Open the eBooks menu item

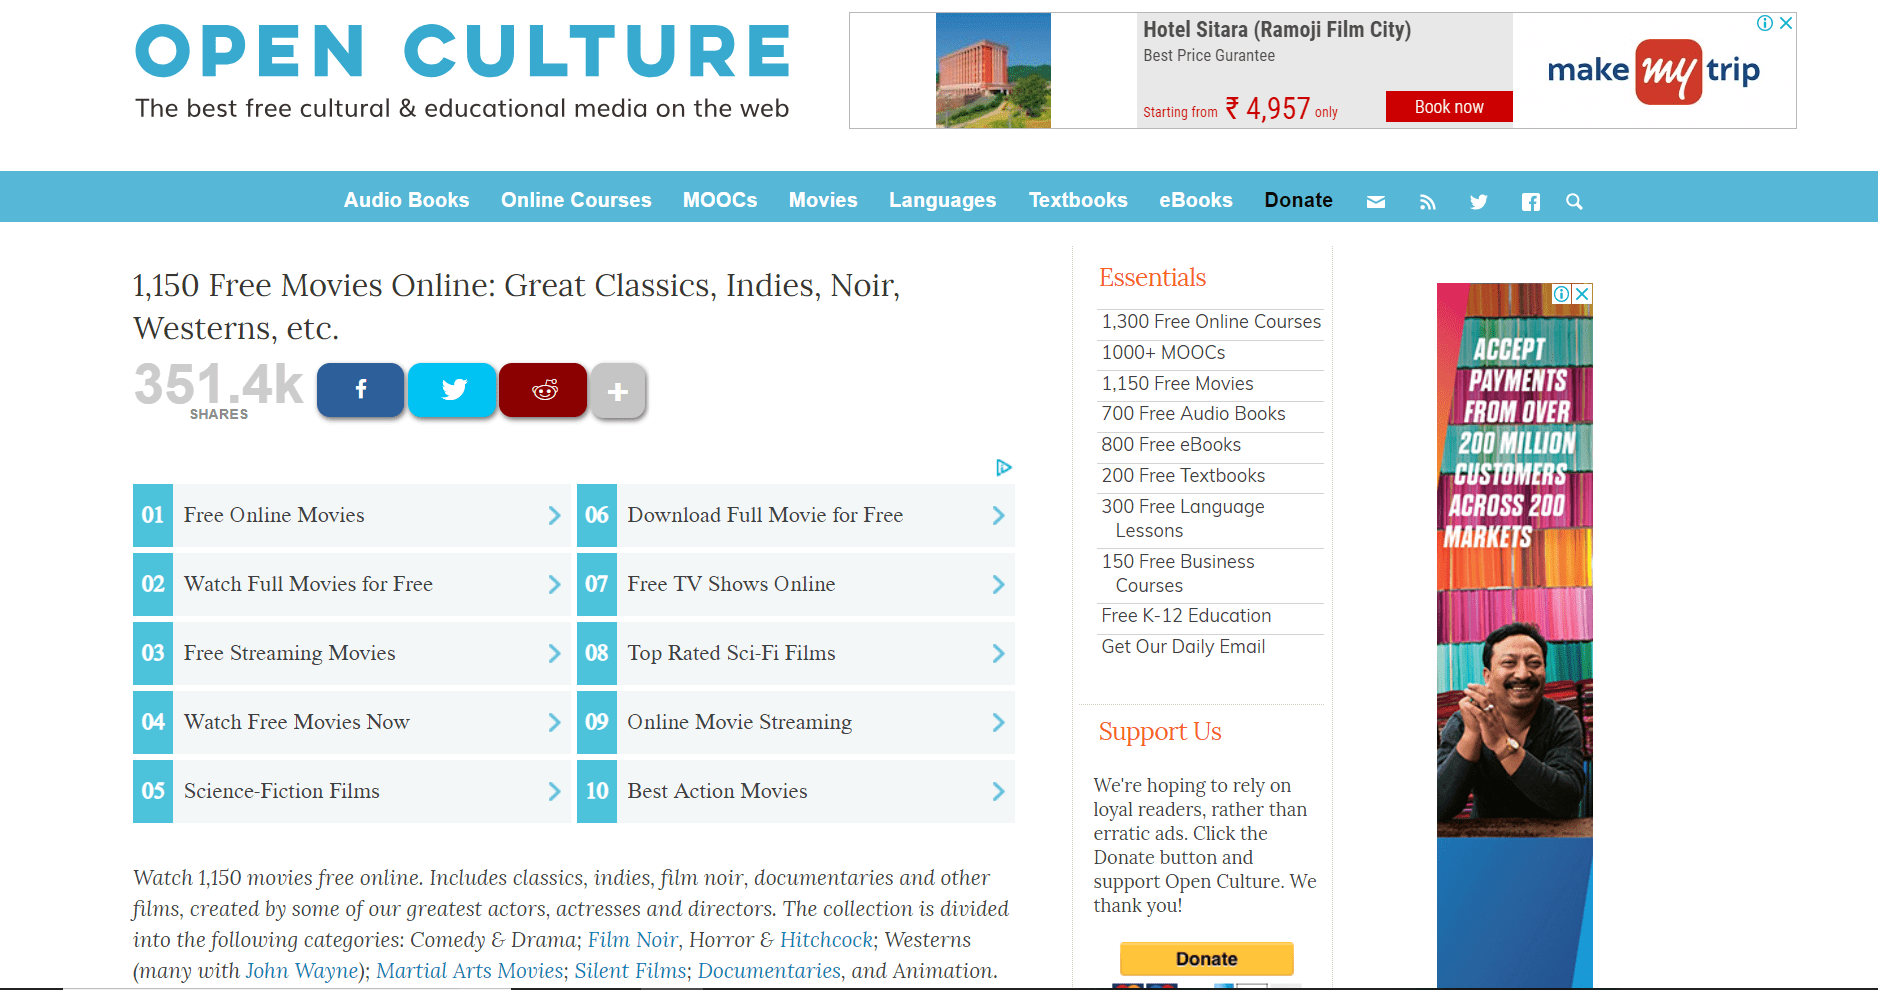tap(1196, 200)
